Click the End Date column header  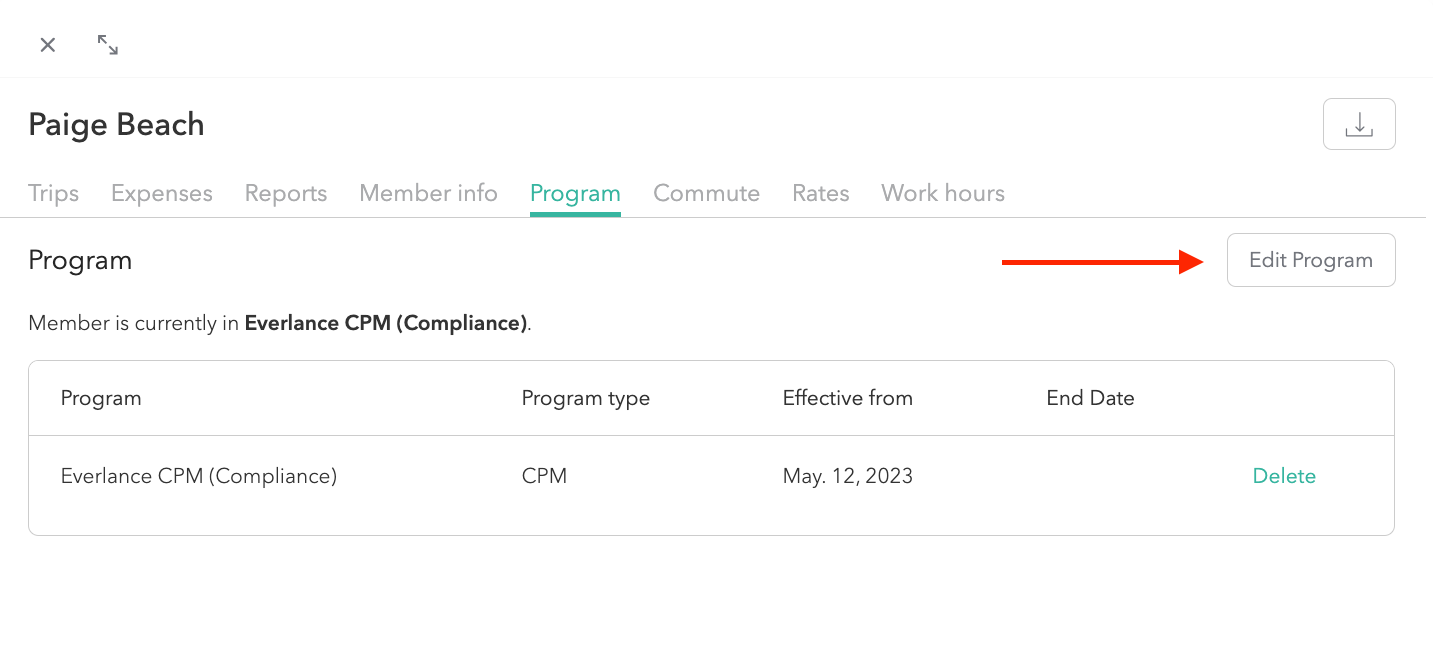click(1090, 398)
